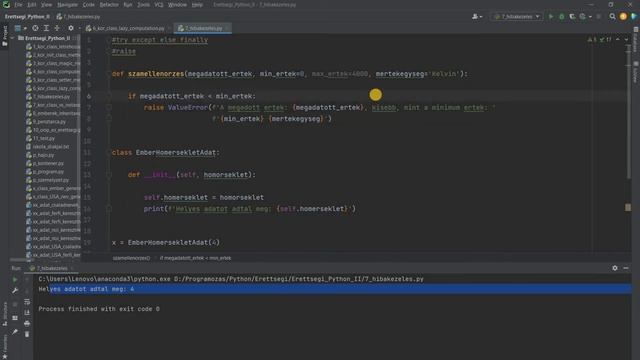This screenshot has width=640, height=360.
Task: Open Search Everywhere magnifier icon
Action: (612, 17)
